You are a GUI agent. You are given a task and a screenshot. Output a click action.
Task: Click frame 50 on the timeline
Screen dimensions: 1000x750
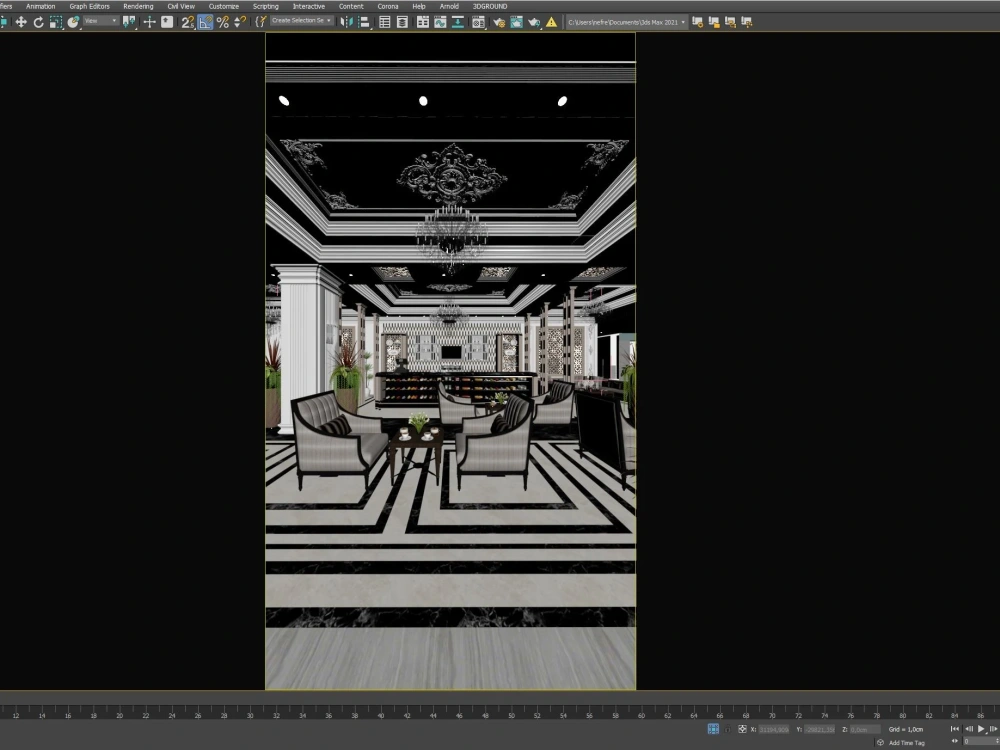pyautogui.click(x=511, y=716)
